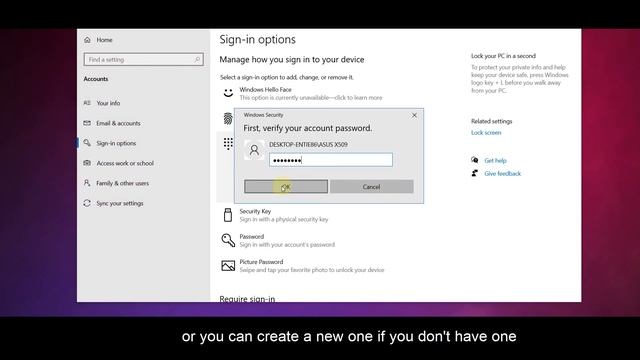This screenshot has width=640, height=360.
Task: Click the fingerprint icon
Action: coord(228,119)
